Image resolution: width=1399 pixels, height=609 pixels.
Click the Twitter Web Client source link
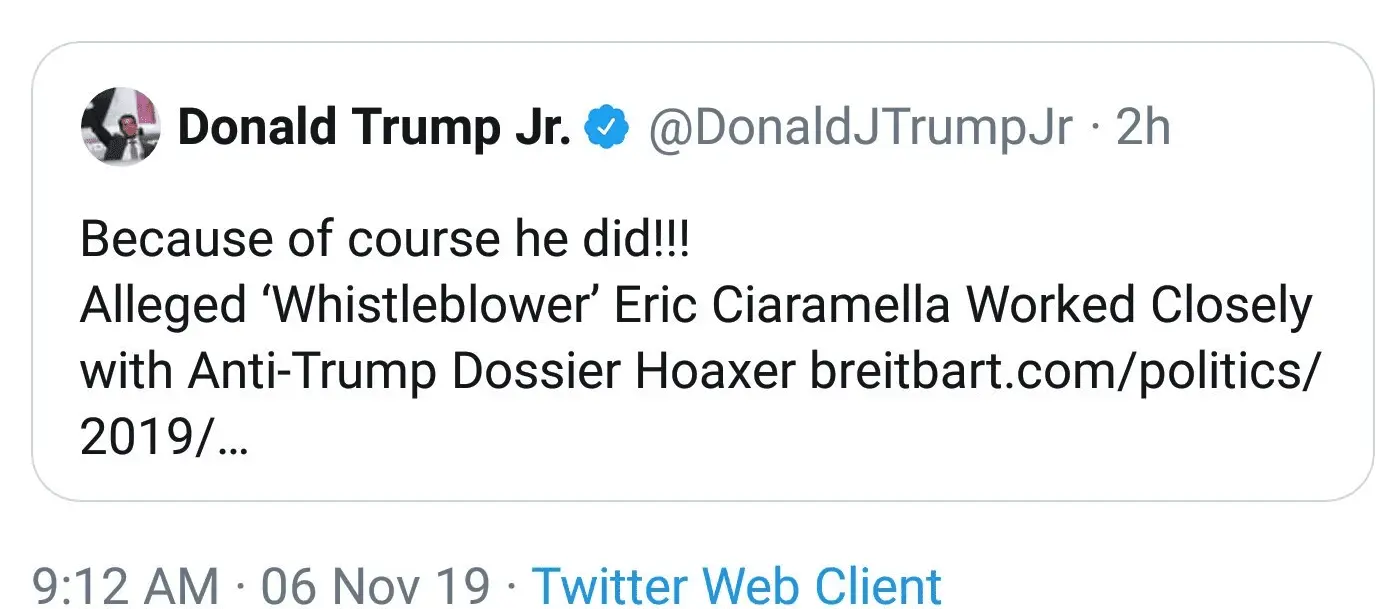tap(736, 585)
